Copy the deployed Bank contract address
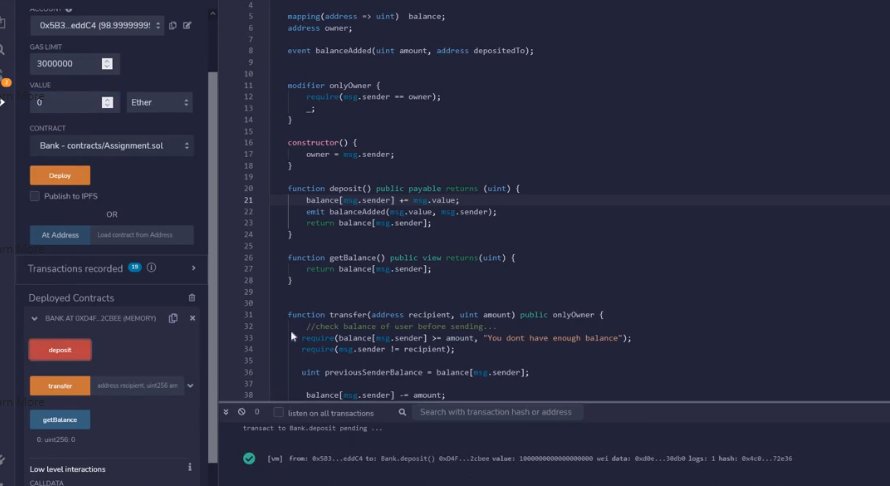 coord(173,319)
